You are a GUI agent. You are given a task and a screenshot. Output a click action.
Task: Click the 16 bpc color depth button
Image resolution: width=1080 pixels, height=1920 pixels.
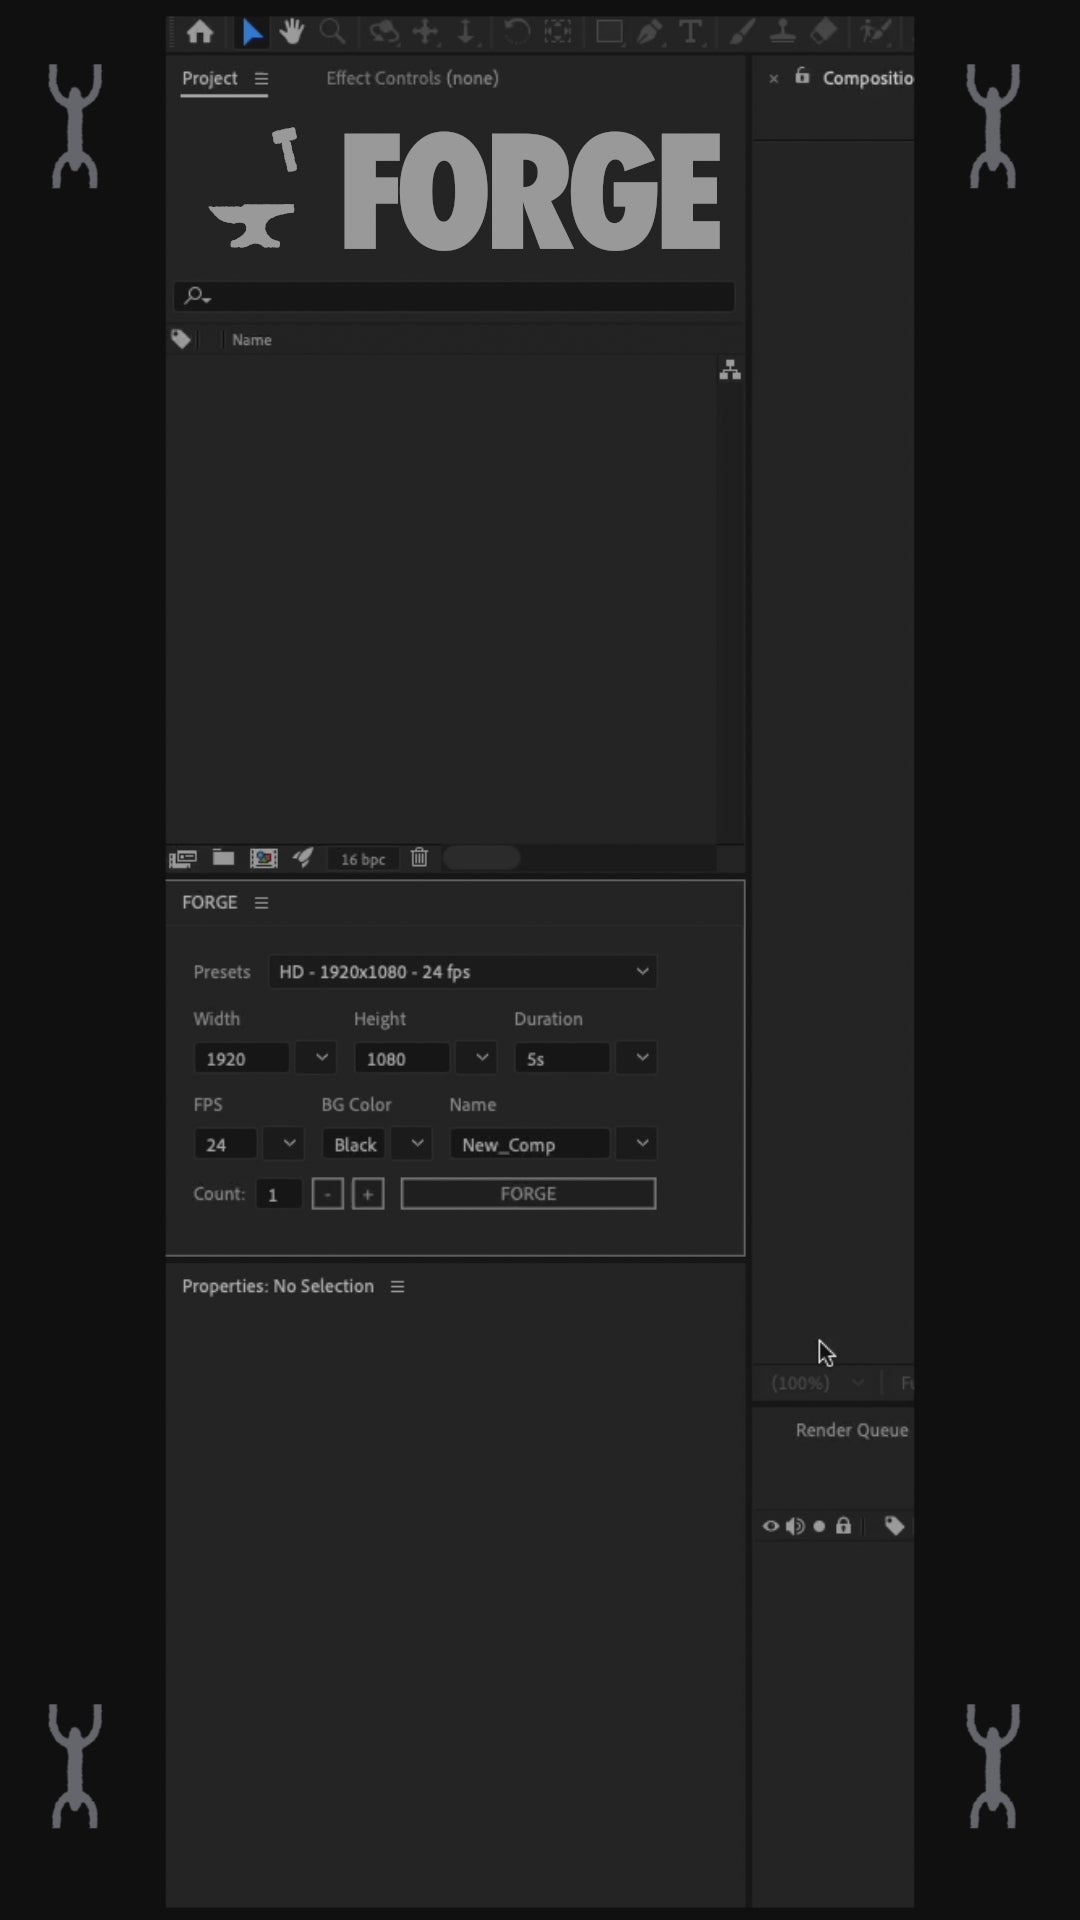362,859
